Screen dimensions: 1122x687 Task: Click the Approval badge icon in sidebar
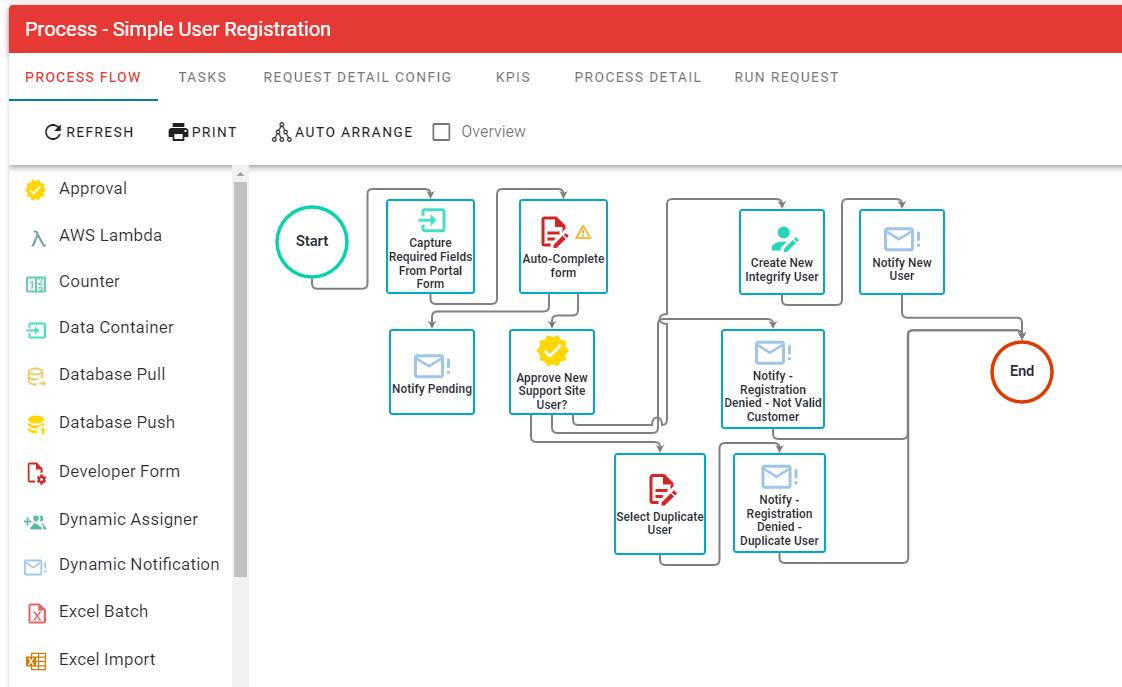tap(35, 190)
